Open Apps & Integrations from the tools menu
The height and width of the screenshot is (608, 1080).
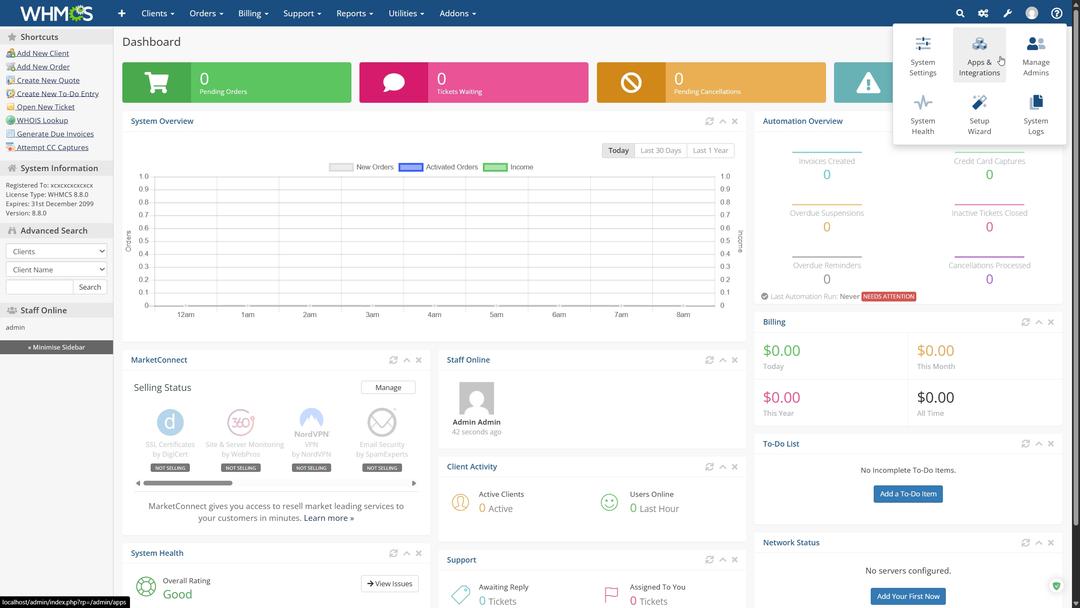(x=978, y=55)
